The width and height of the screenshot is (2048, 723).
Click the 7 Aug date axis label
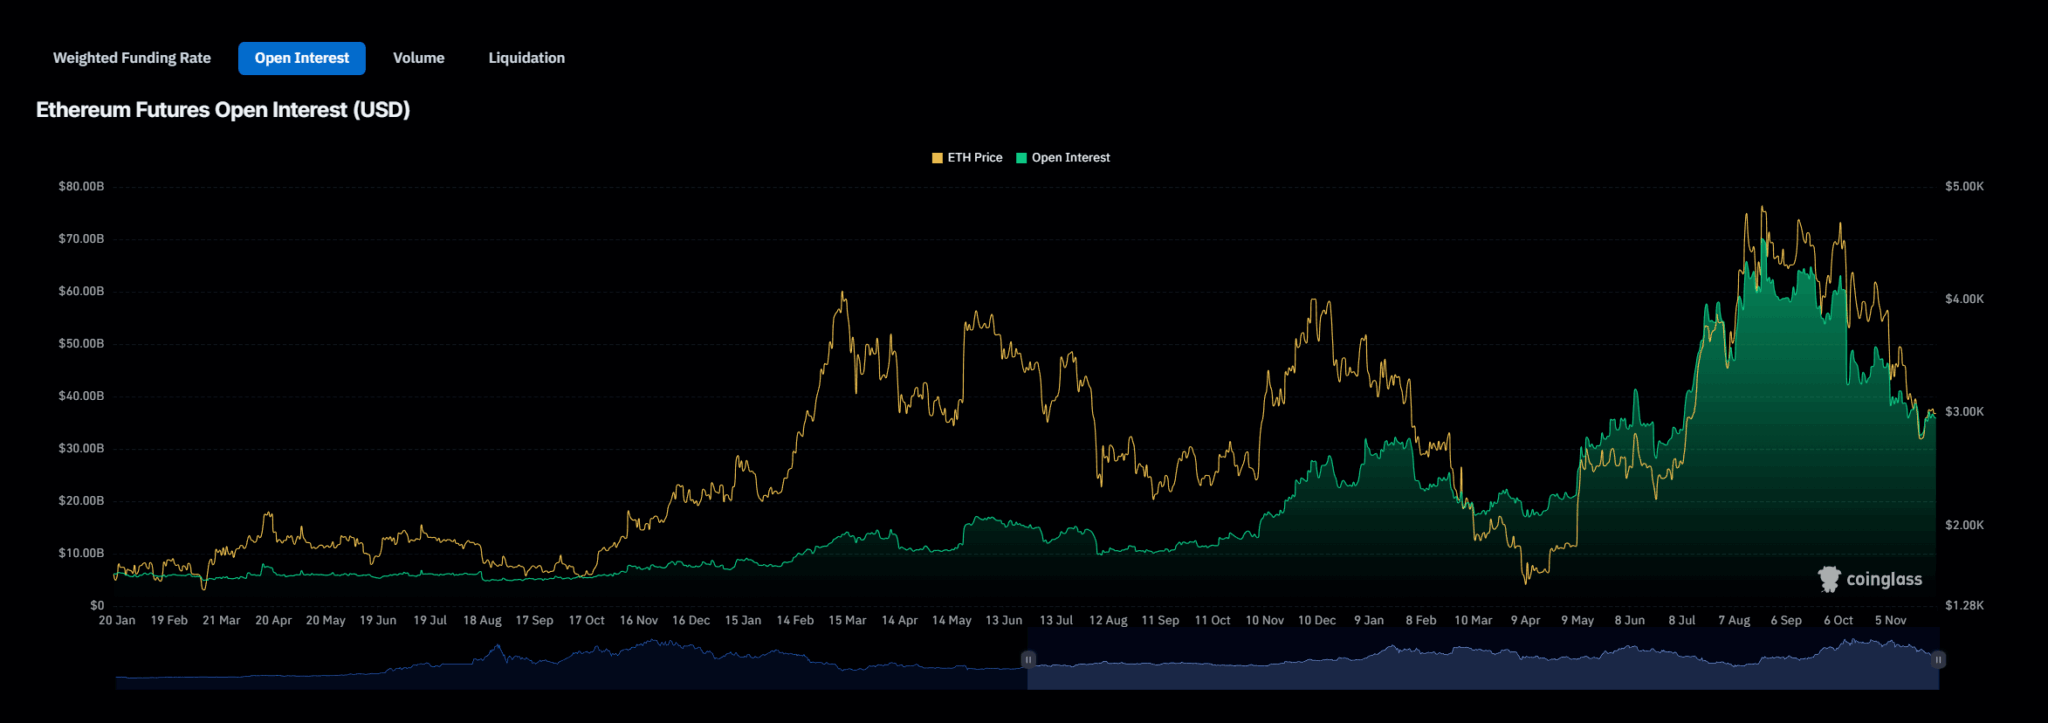tap(1734, 620)
